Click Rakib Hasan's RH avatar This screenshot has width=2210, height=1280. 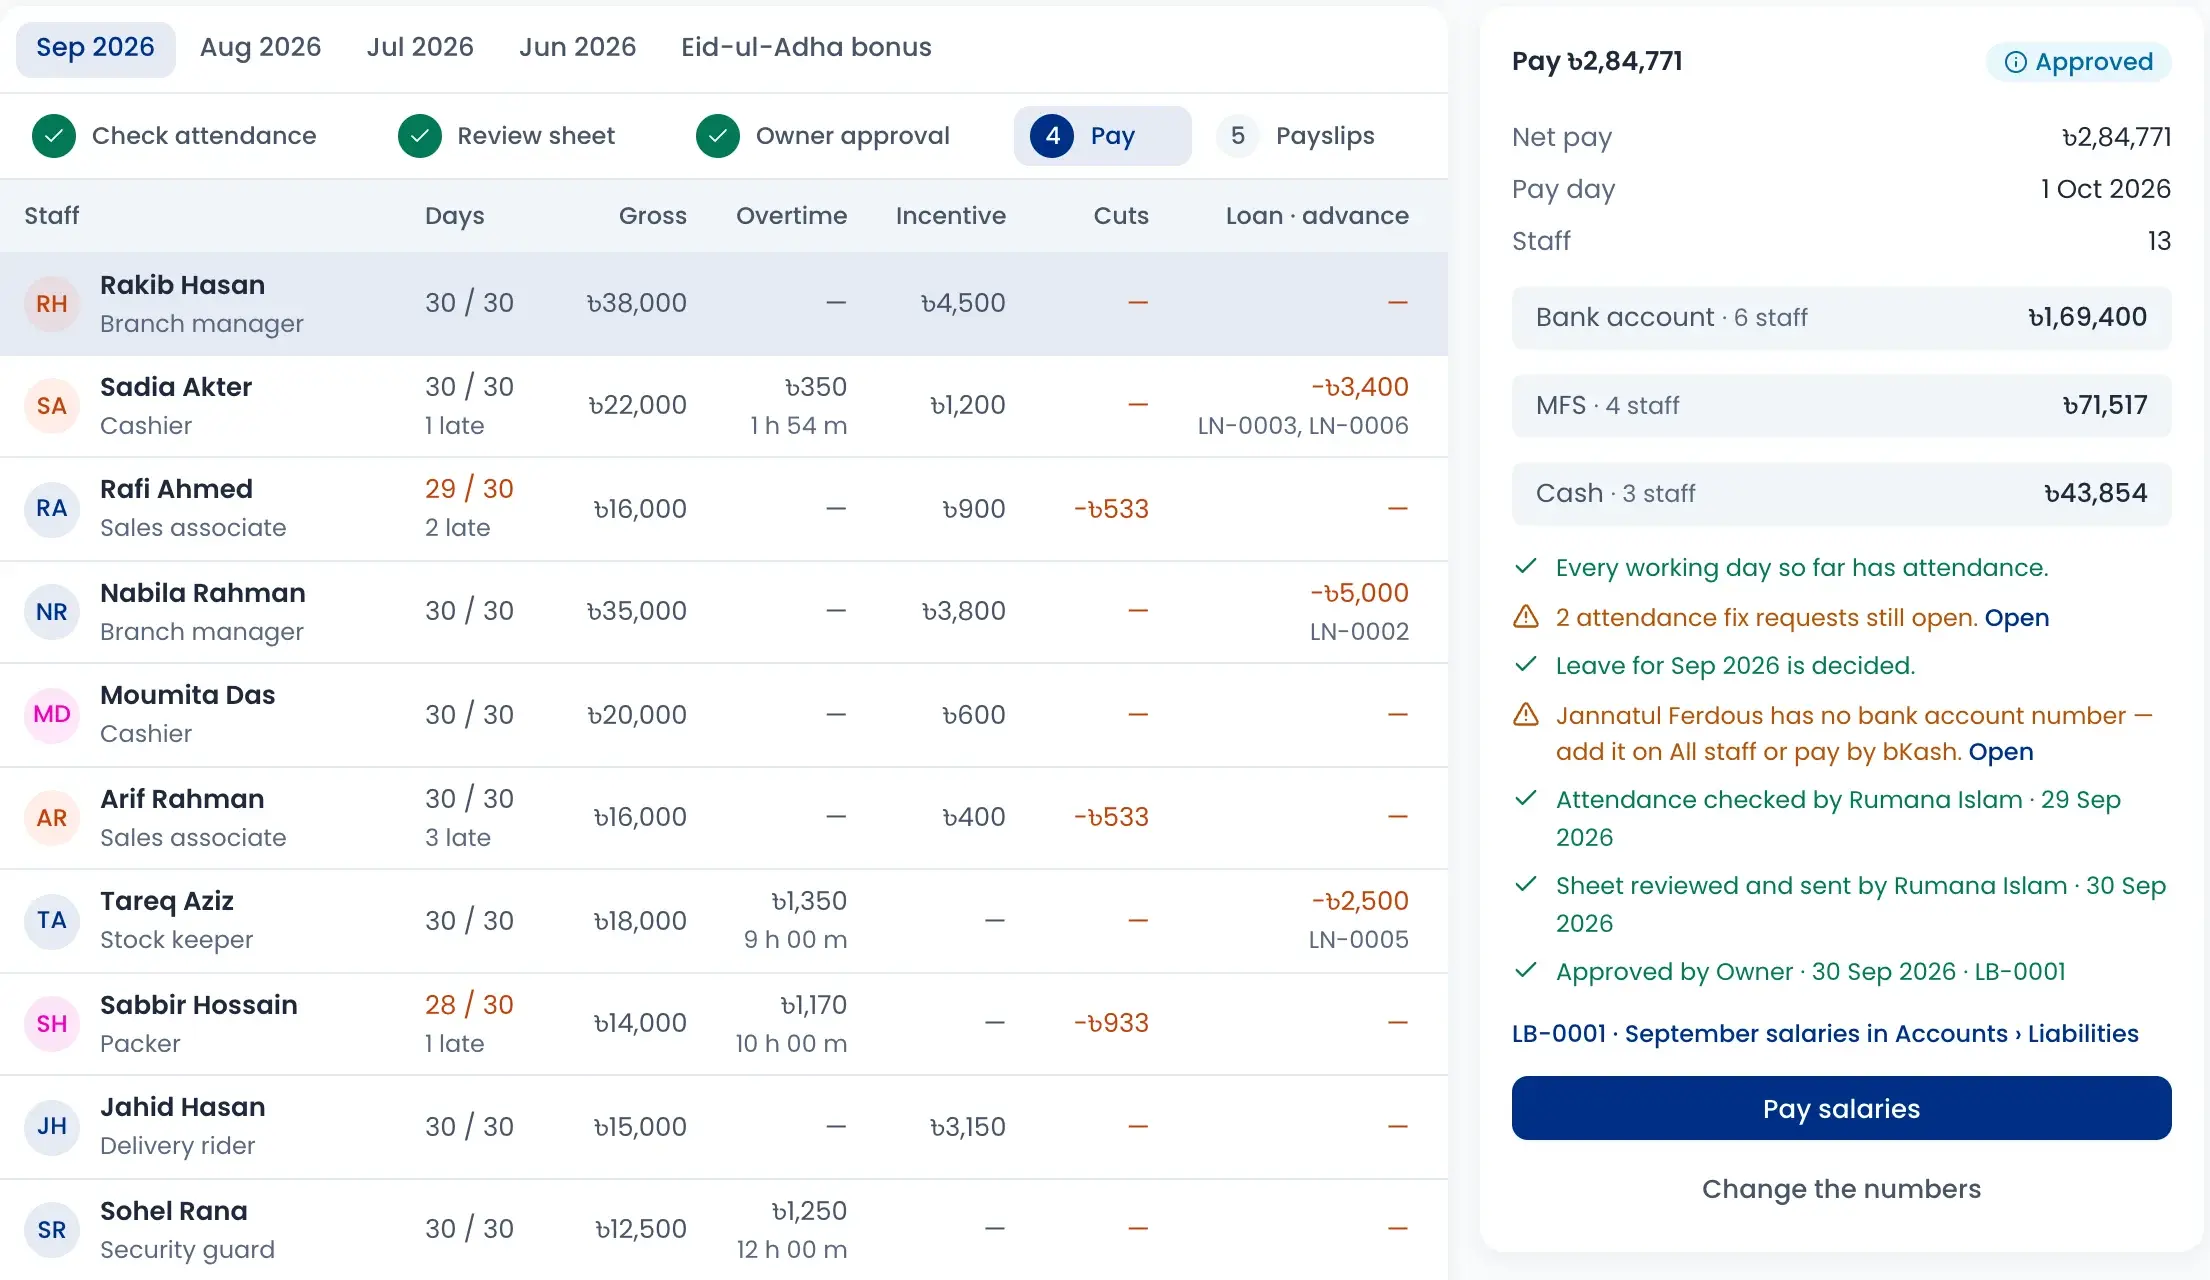pos(52,304)
